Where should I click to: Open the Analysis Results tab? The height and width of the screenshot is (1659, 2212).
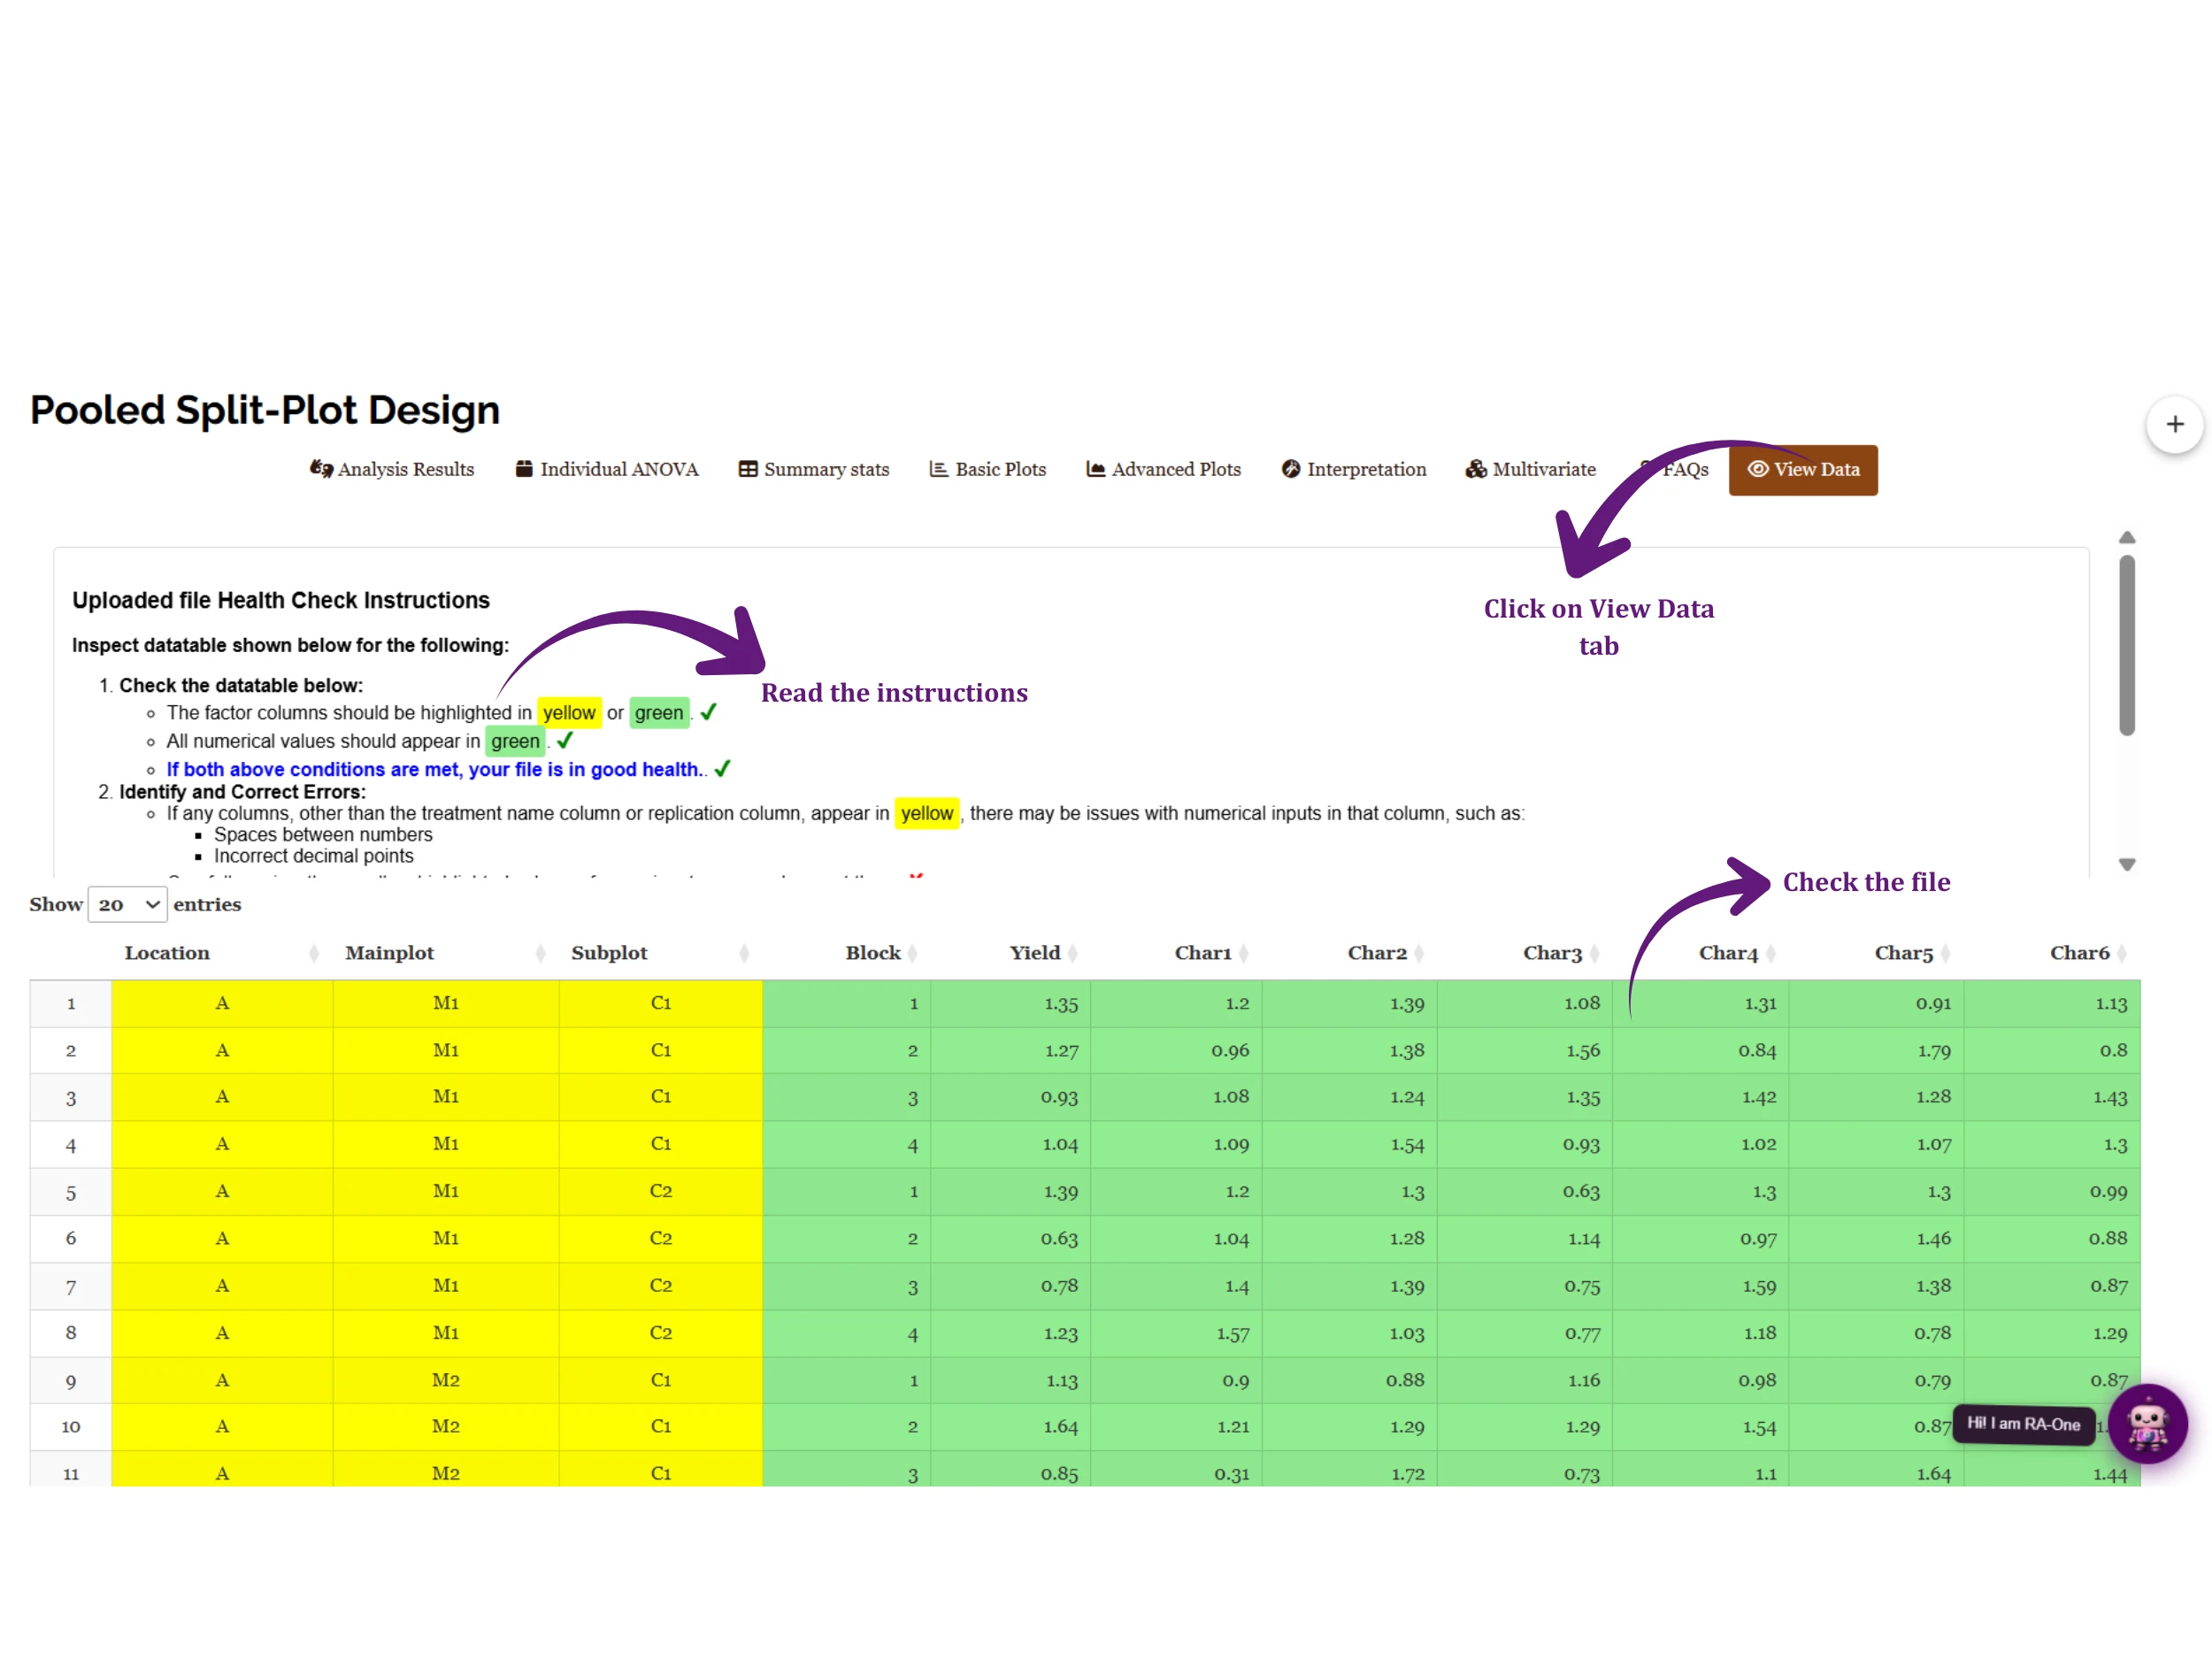coord(391,469)
